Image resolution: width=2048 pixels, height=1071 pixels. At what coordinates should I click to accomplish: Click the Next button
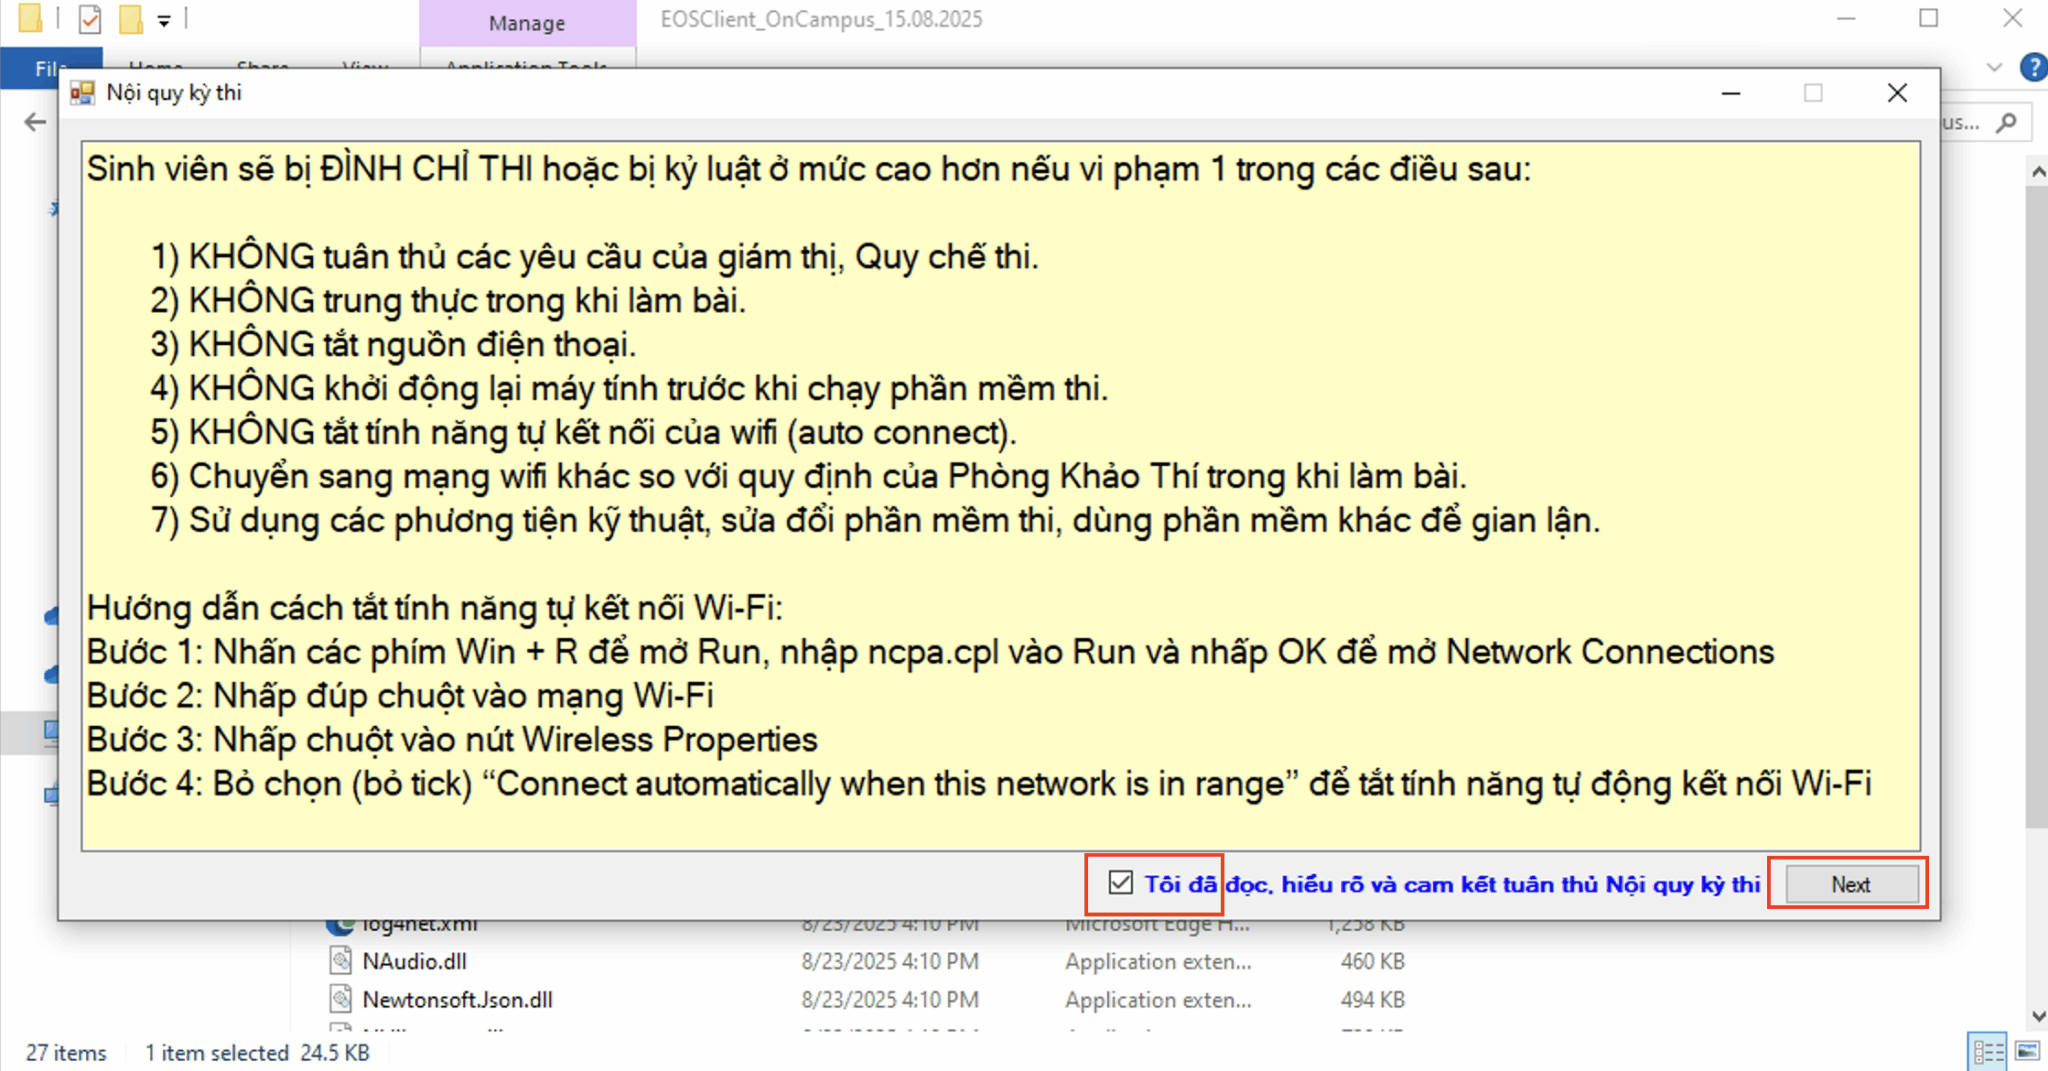point(1848,884)
